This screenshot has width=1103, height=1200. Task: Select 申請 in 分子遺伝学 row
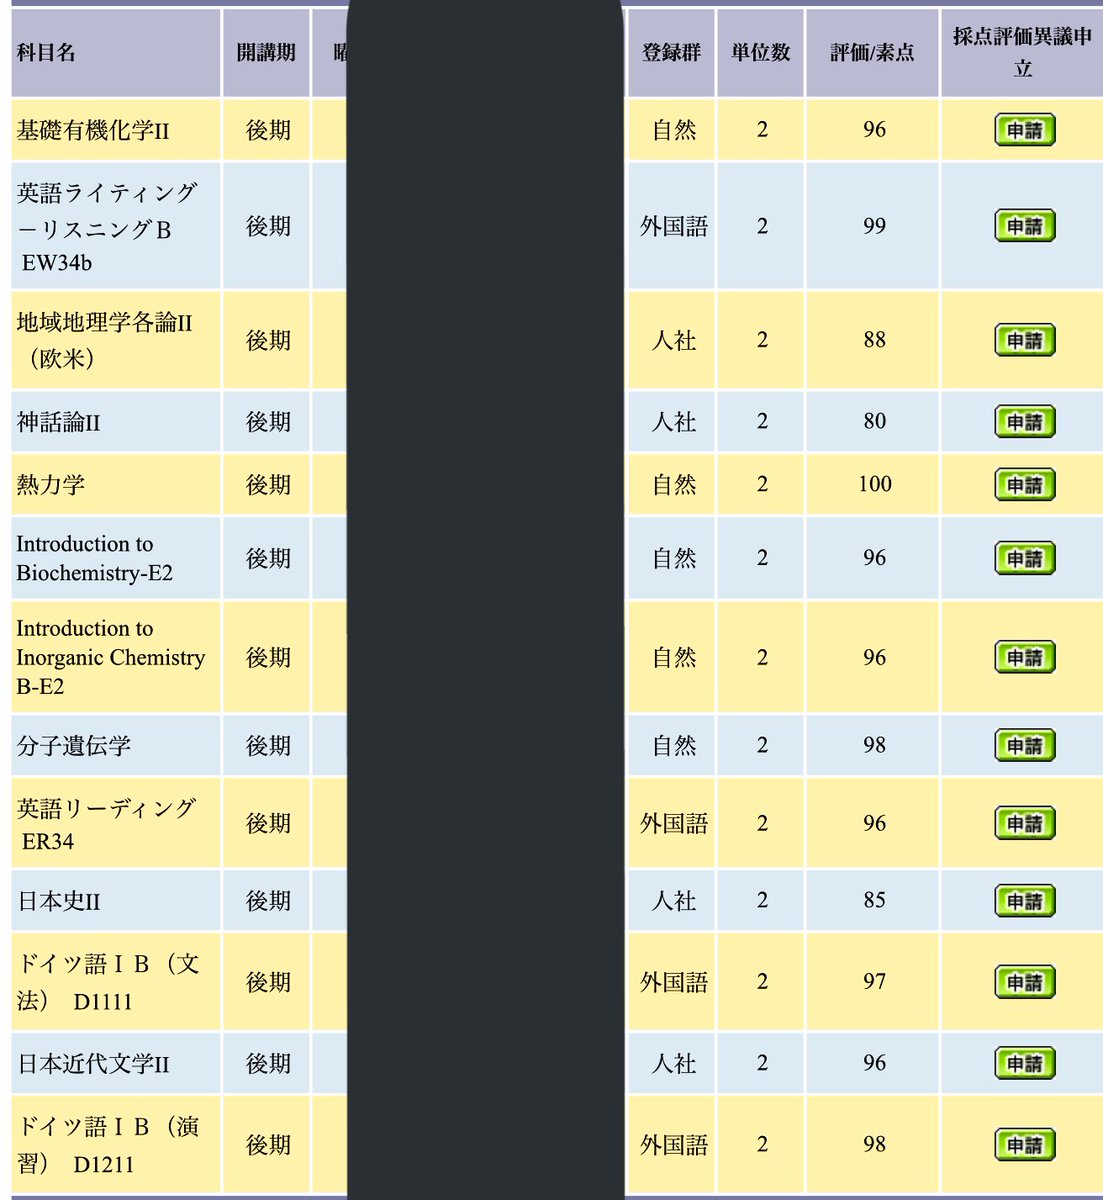coord(1024,745)
